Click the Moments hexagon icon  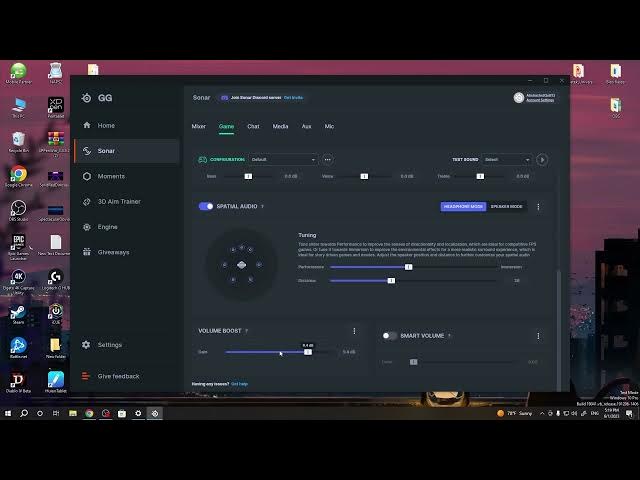(87, 176)
